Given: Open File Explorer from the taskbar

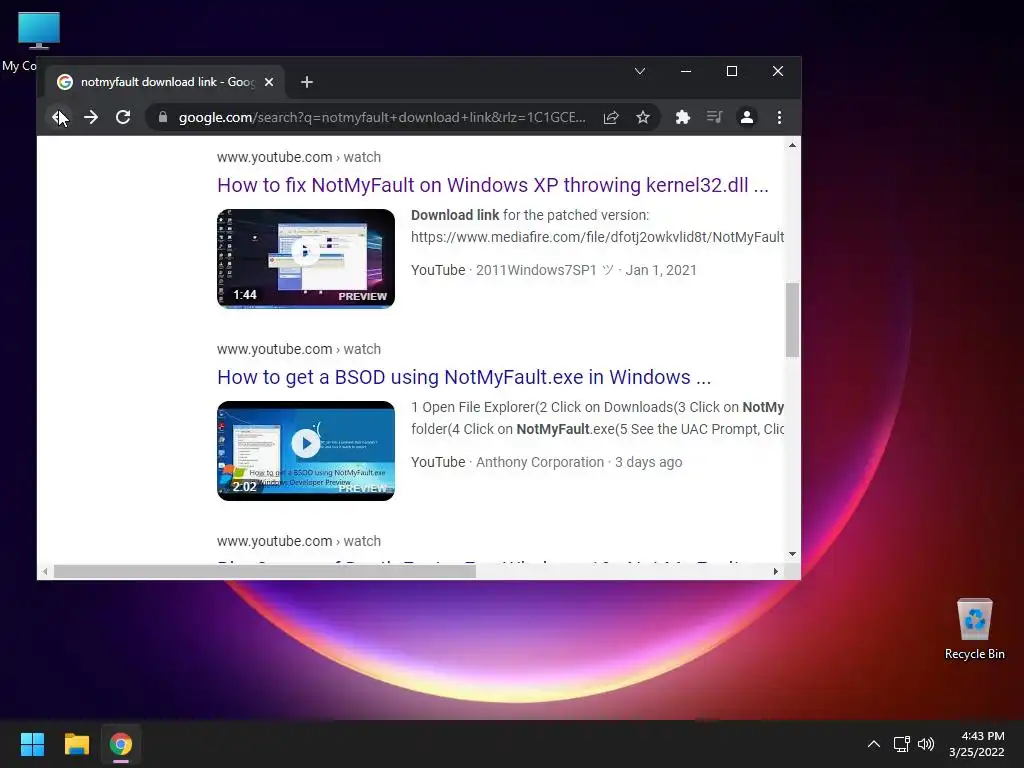Looking at the screenshot, I should tap(76, 744).
